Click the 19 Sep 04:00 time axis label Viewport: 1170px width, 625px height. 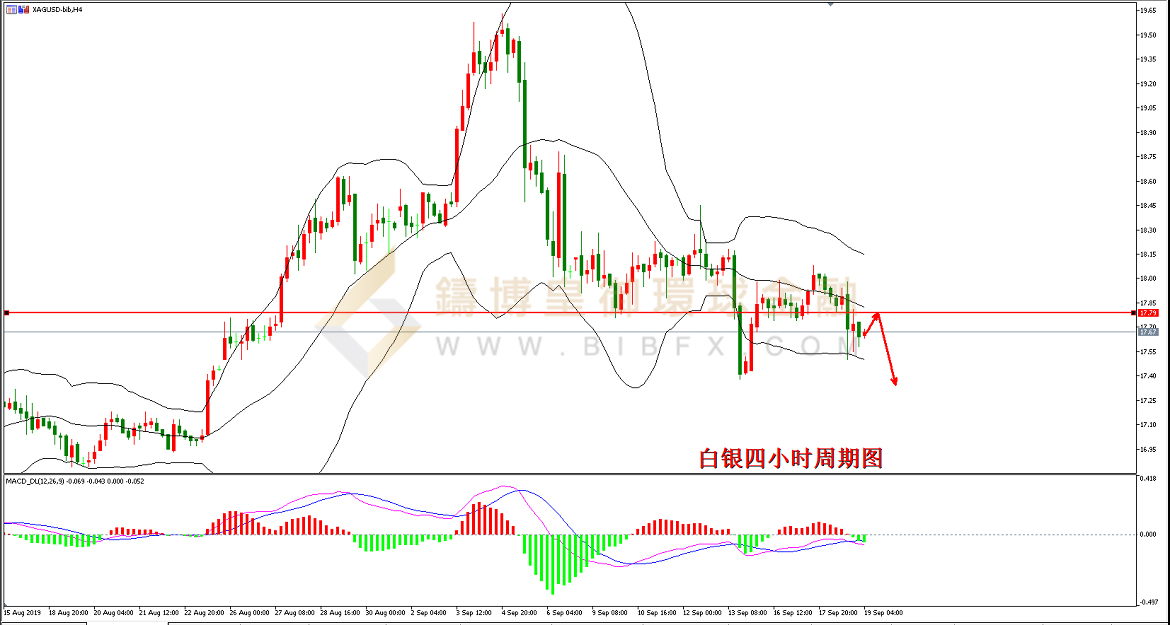coord(883,611)
